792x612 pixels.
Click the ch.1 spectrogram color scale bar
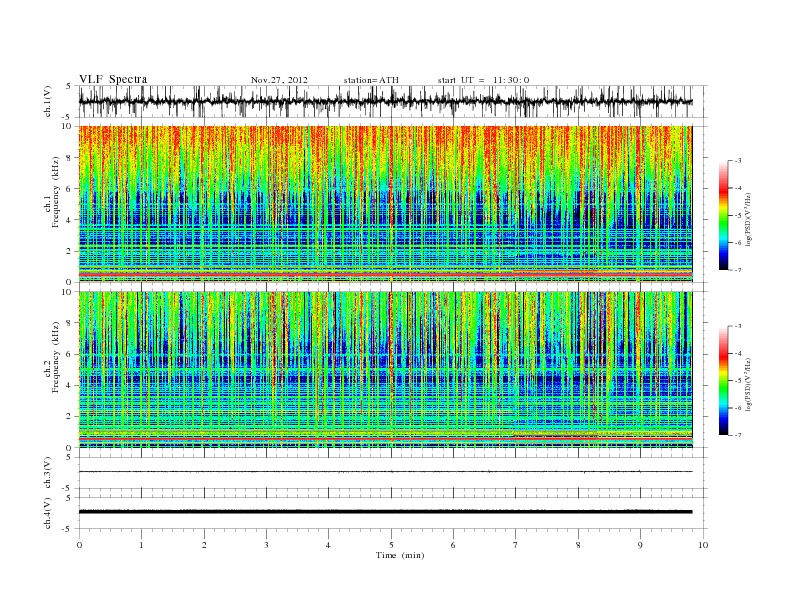[x=723, y=215]
